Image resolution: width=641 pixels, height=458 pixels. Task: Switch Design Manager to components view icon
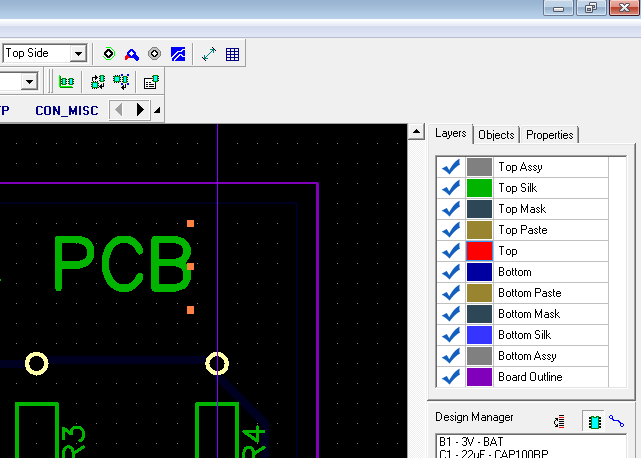(594, 421)
